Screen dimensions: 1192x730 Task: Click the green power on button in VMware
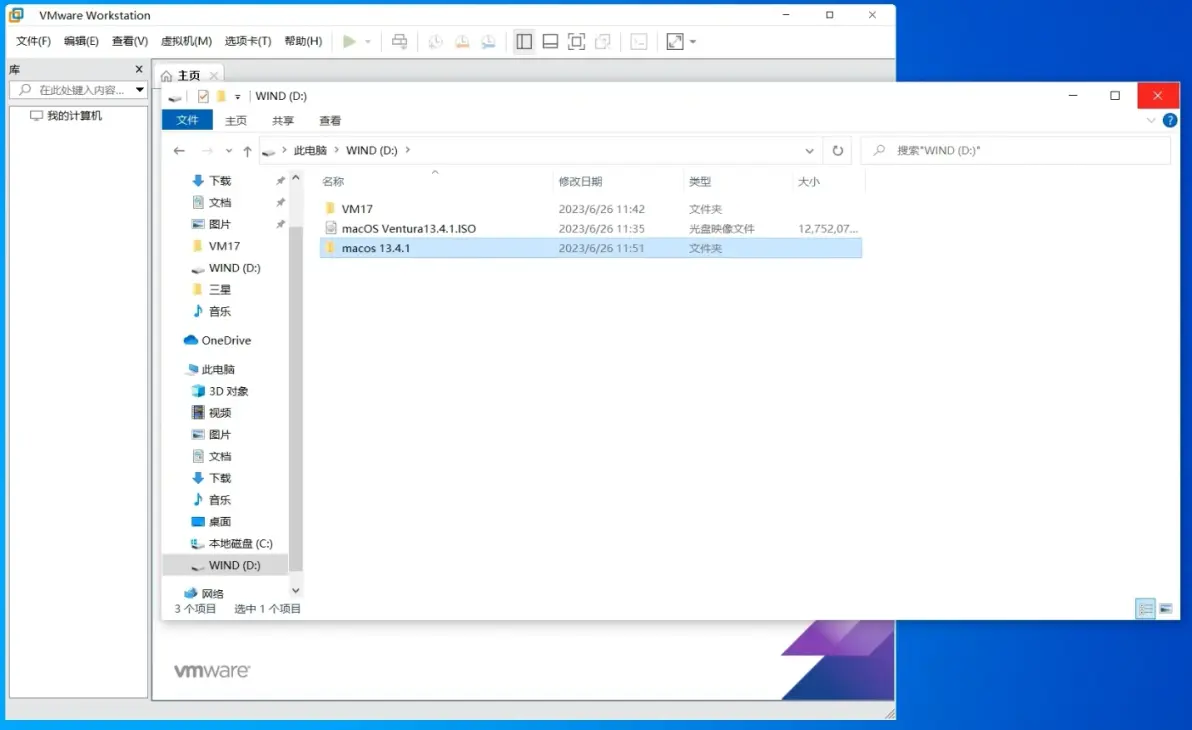349,42
